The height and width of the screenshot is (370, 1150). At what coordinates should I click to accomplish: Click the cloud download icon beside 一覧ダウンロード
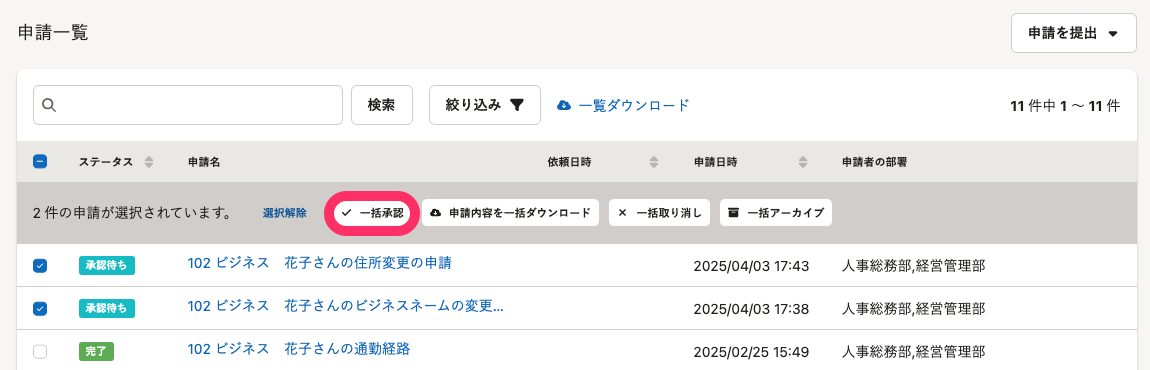click(x=564, y=105)
